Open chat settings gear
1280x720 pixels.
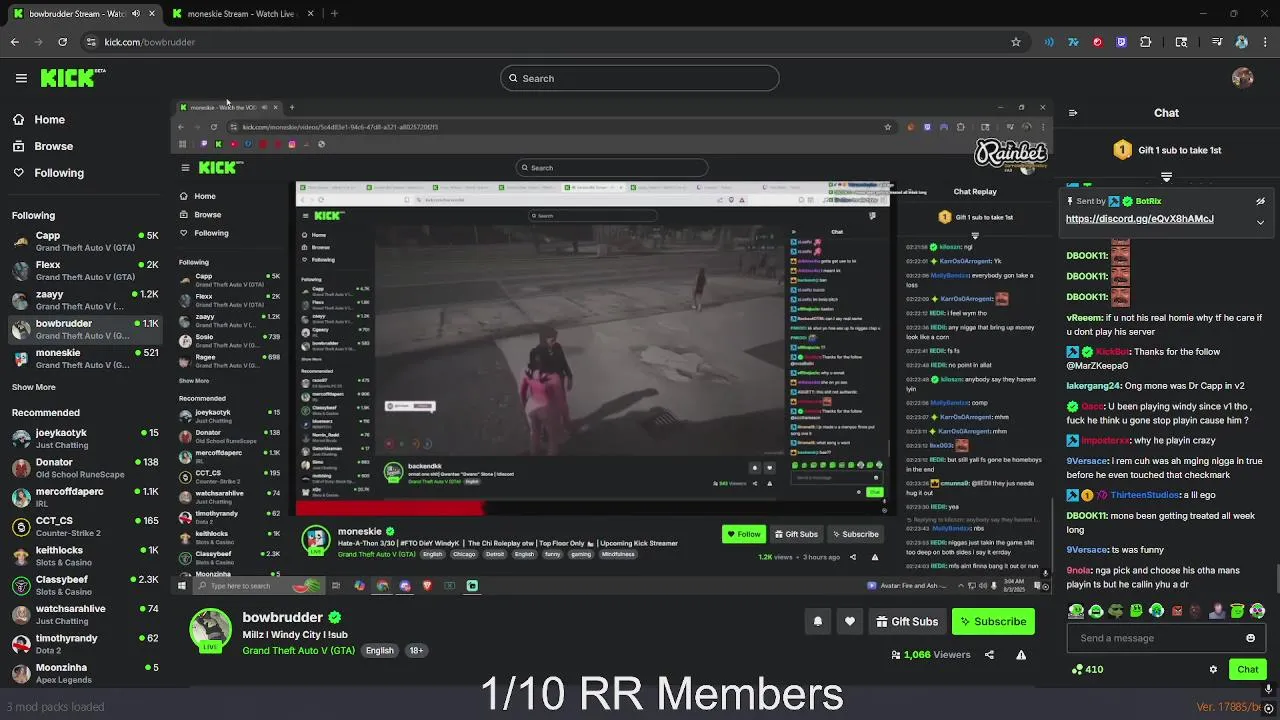click(x=1213, y=669)
